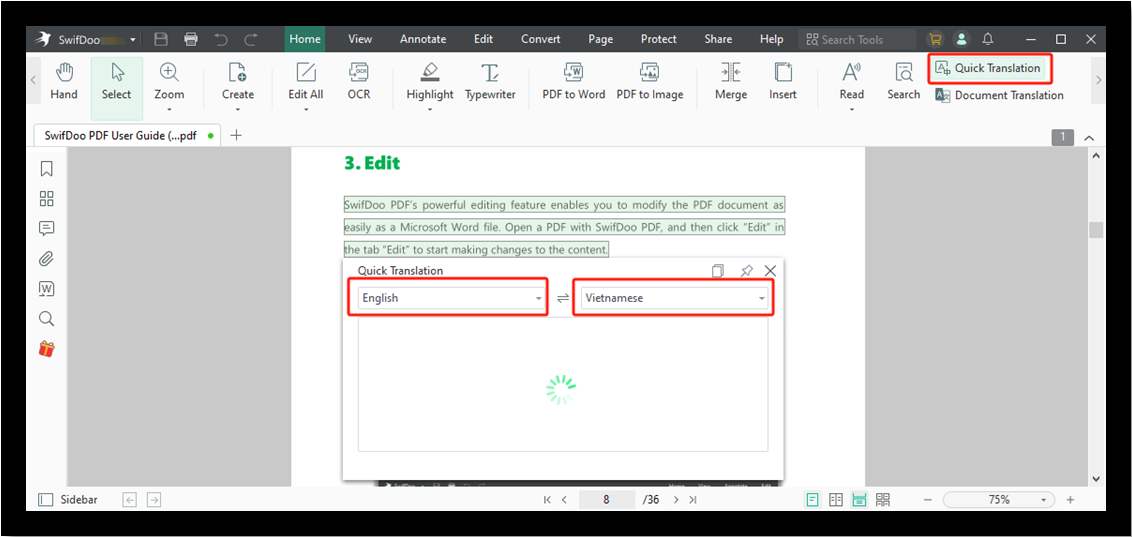Select the Hand tool
Screen dimensions: 1132x537
click(64, 81)
